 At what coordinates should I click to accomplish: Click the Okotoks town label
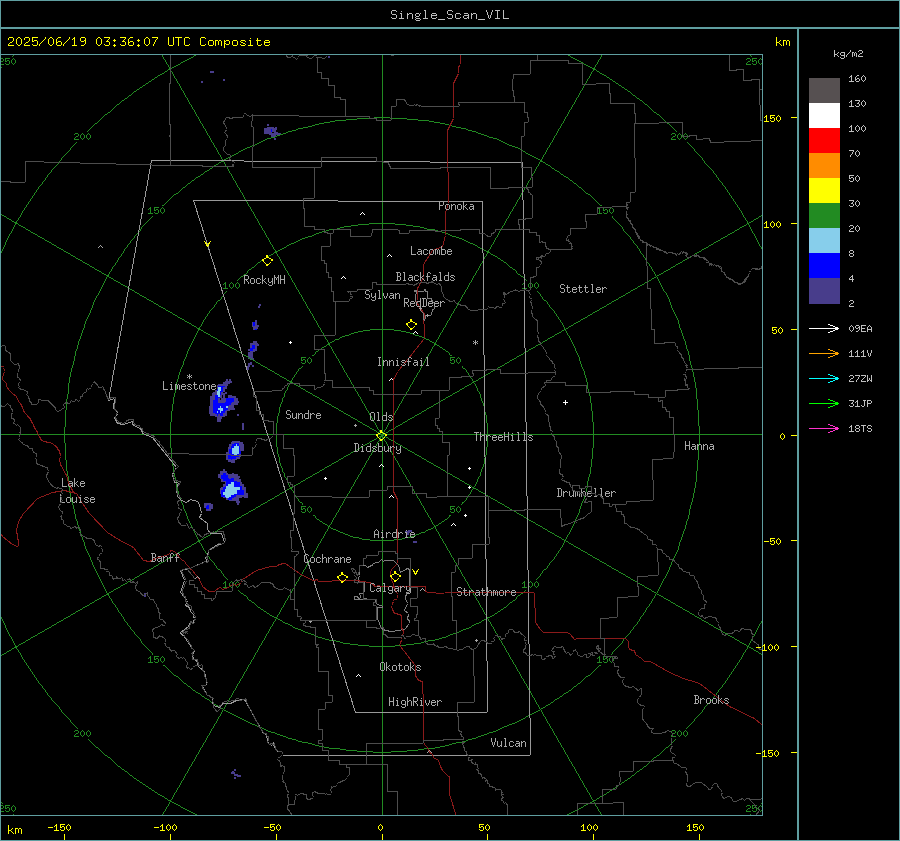coord(400,667)
